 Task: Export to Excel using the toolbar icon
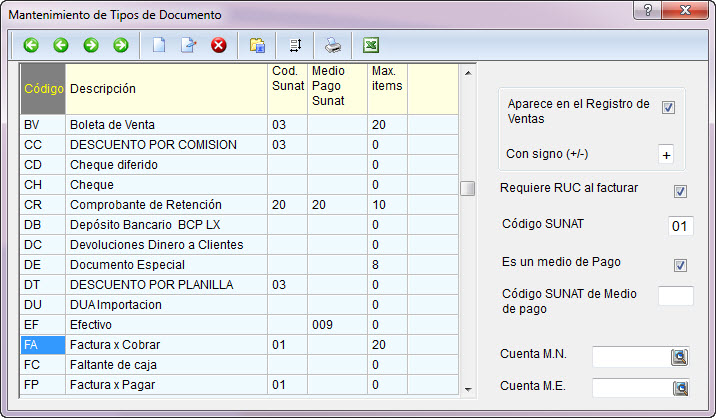371,45
